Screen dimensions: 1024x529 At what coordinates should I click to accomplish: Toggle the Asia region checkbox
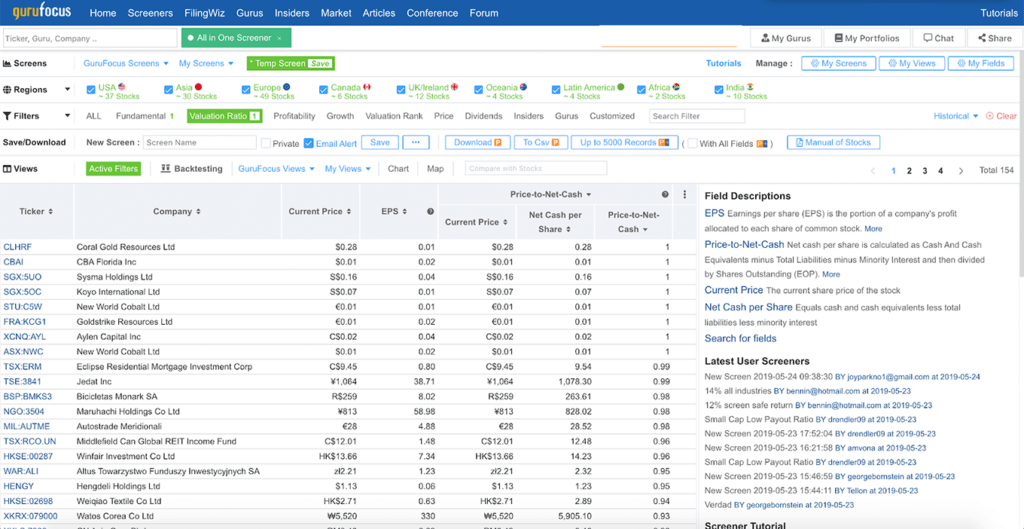168,89
